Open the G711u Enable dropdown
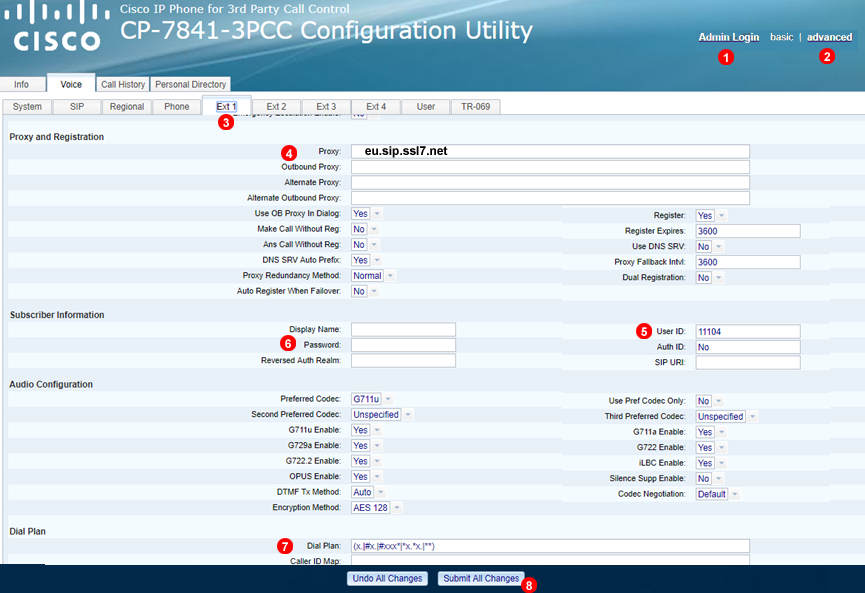 tap(366, 430)
